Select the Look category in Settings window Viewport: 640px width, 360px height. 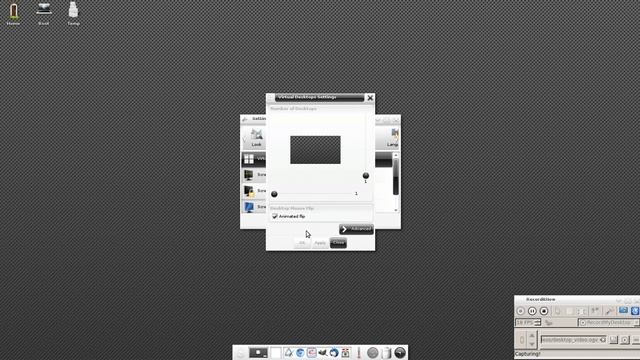click(256, 138)
